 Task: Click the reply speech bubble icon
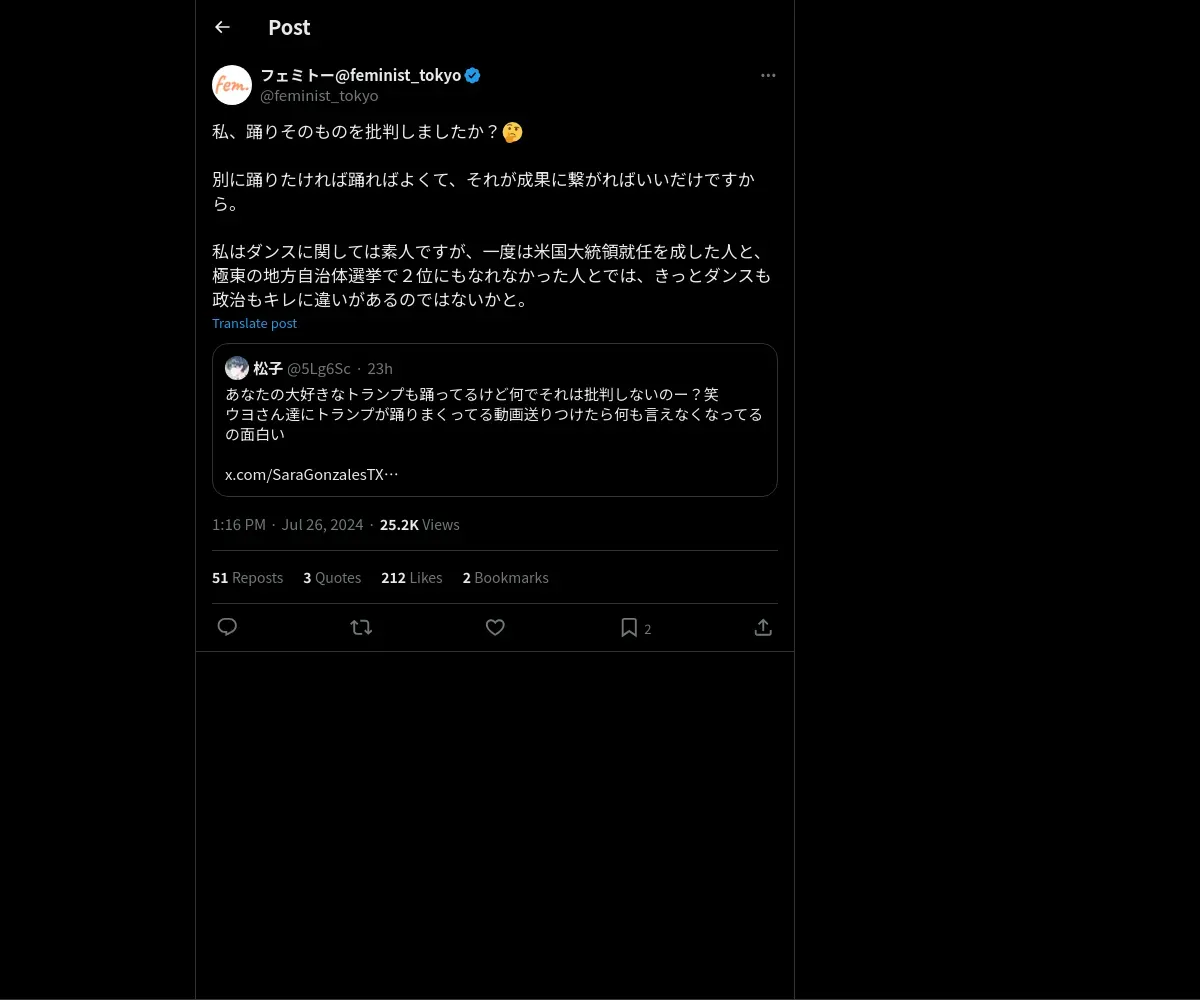227,627
